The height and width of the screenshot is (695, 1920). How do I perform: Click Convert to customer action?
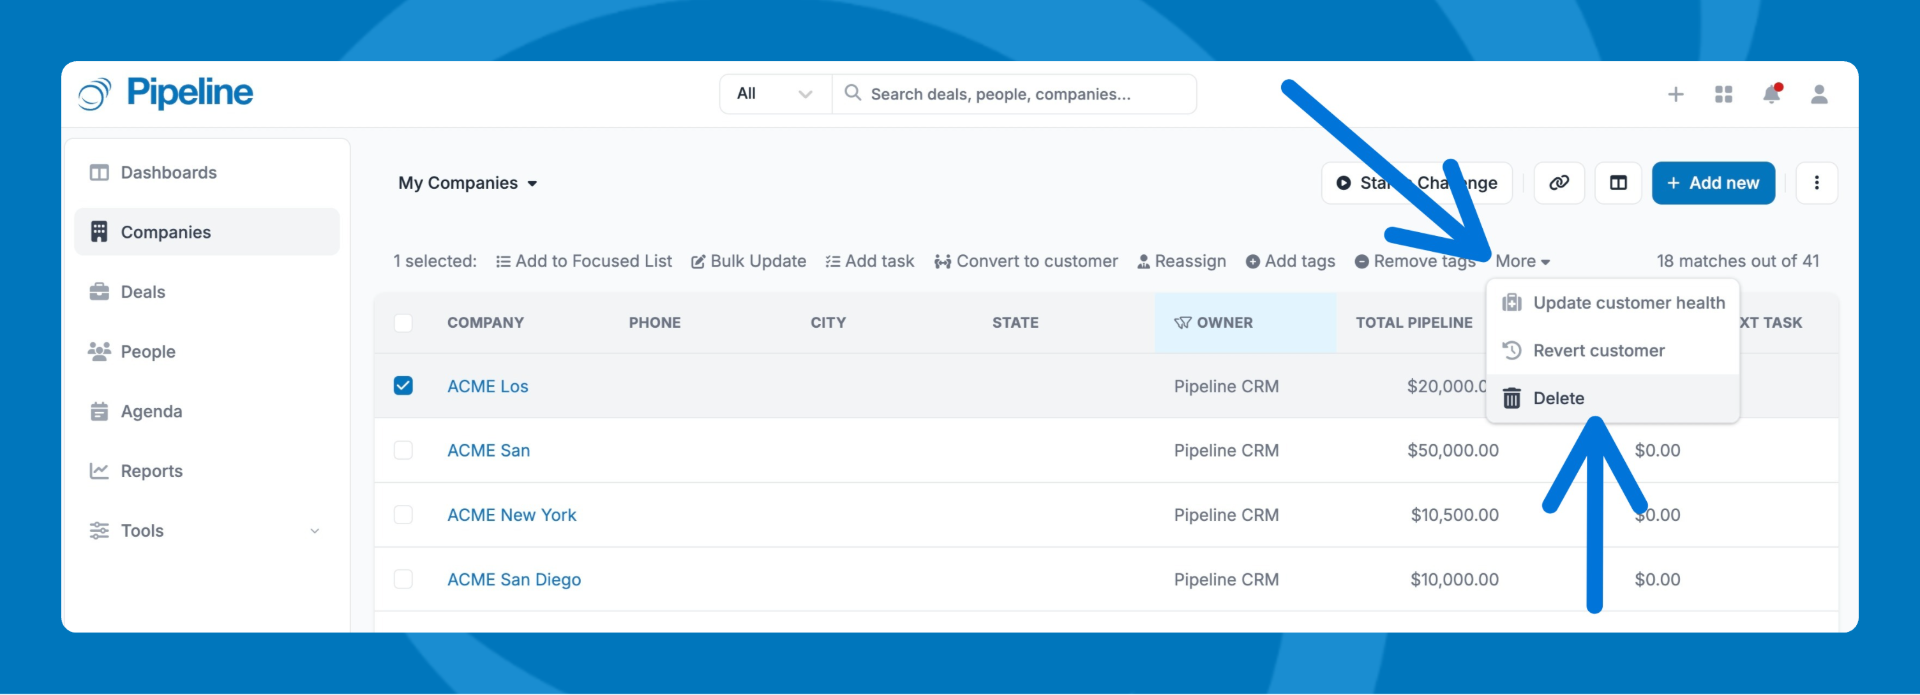1026,261
